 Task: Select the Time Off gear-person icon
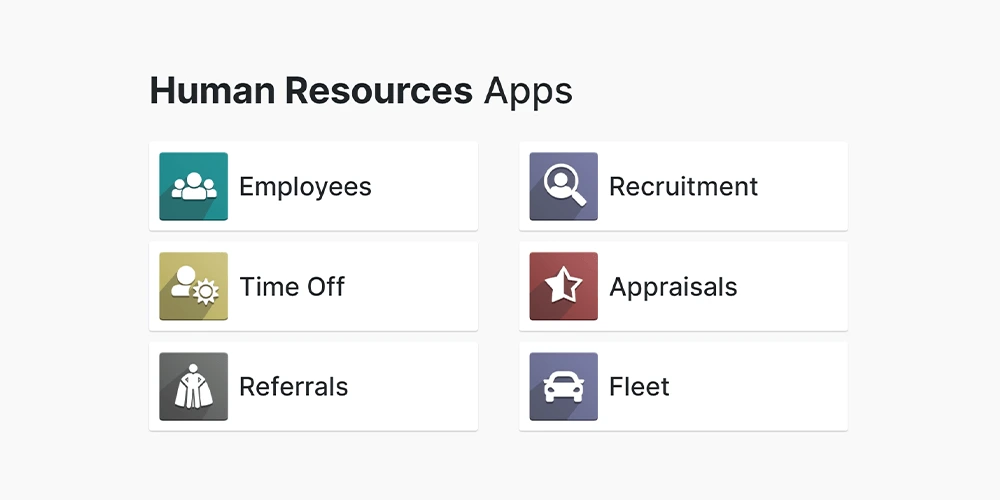193,286
